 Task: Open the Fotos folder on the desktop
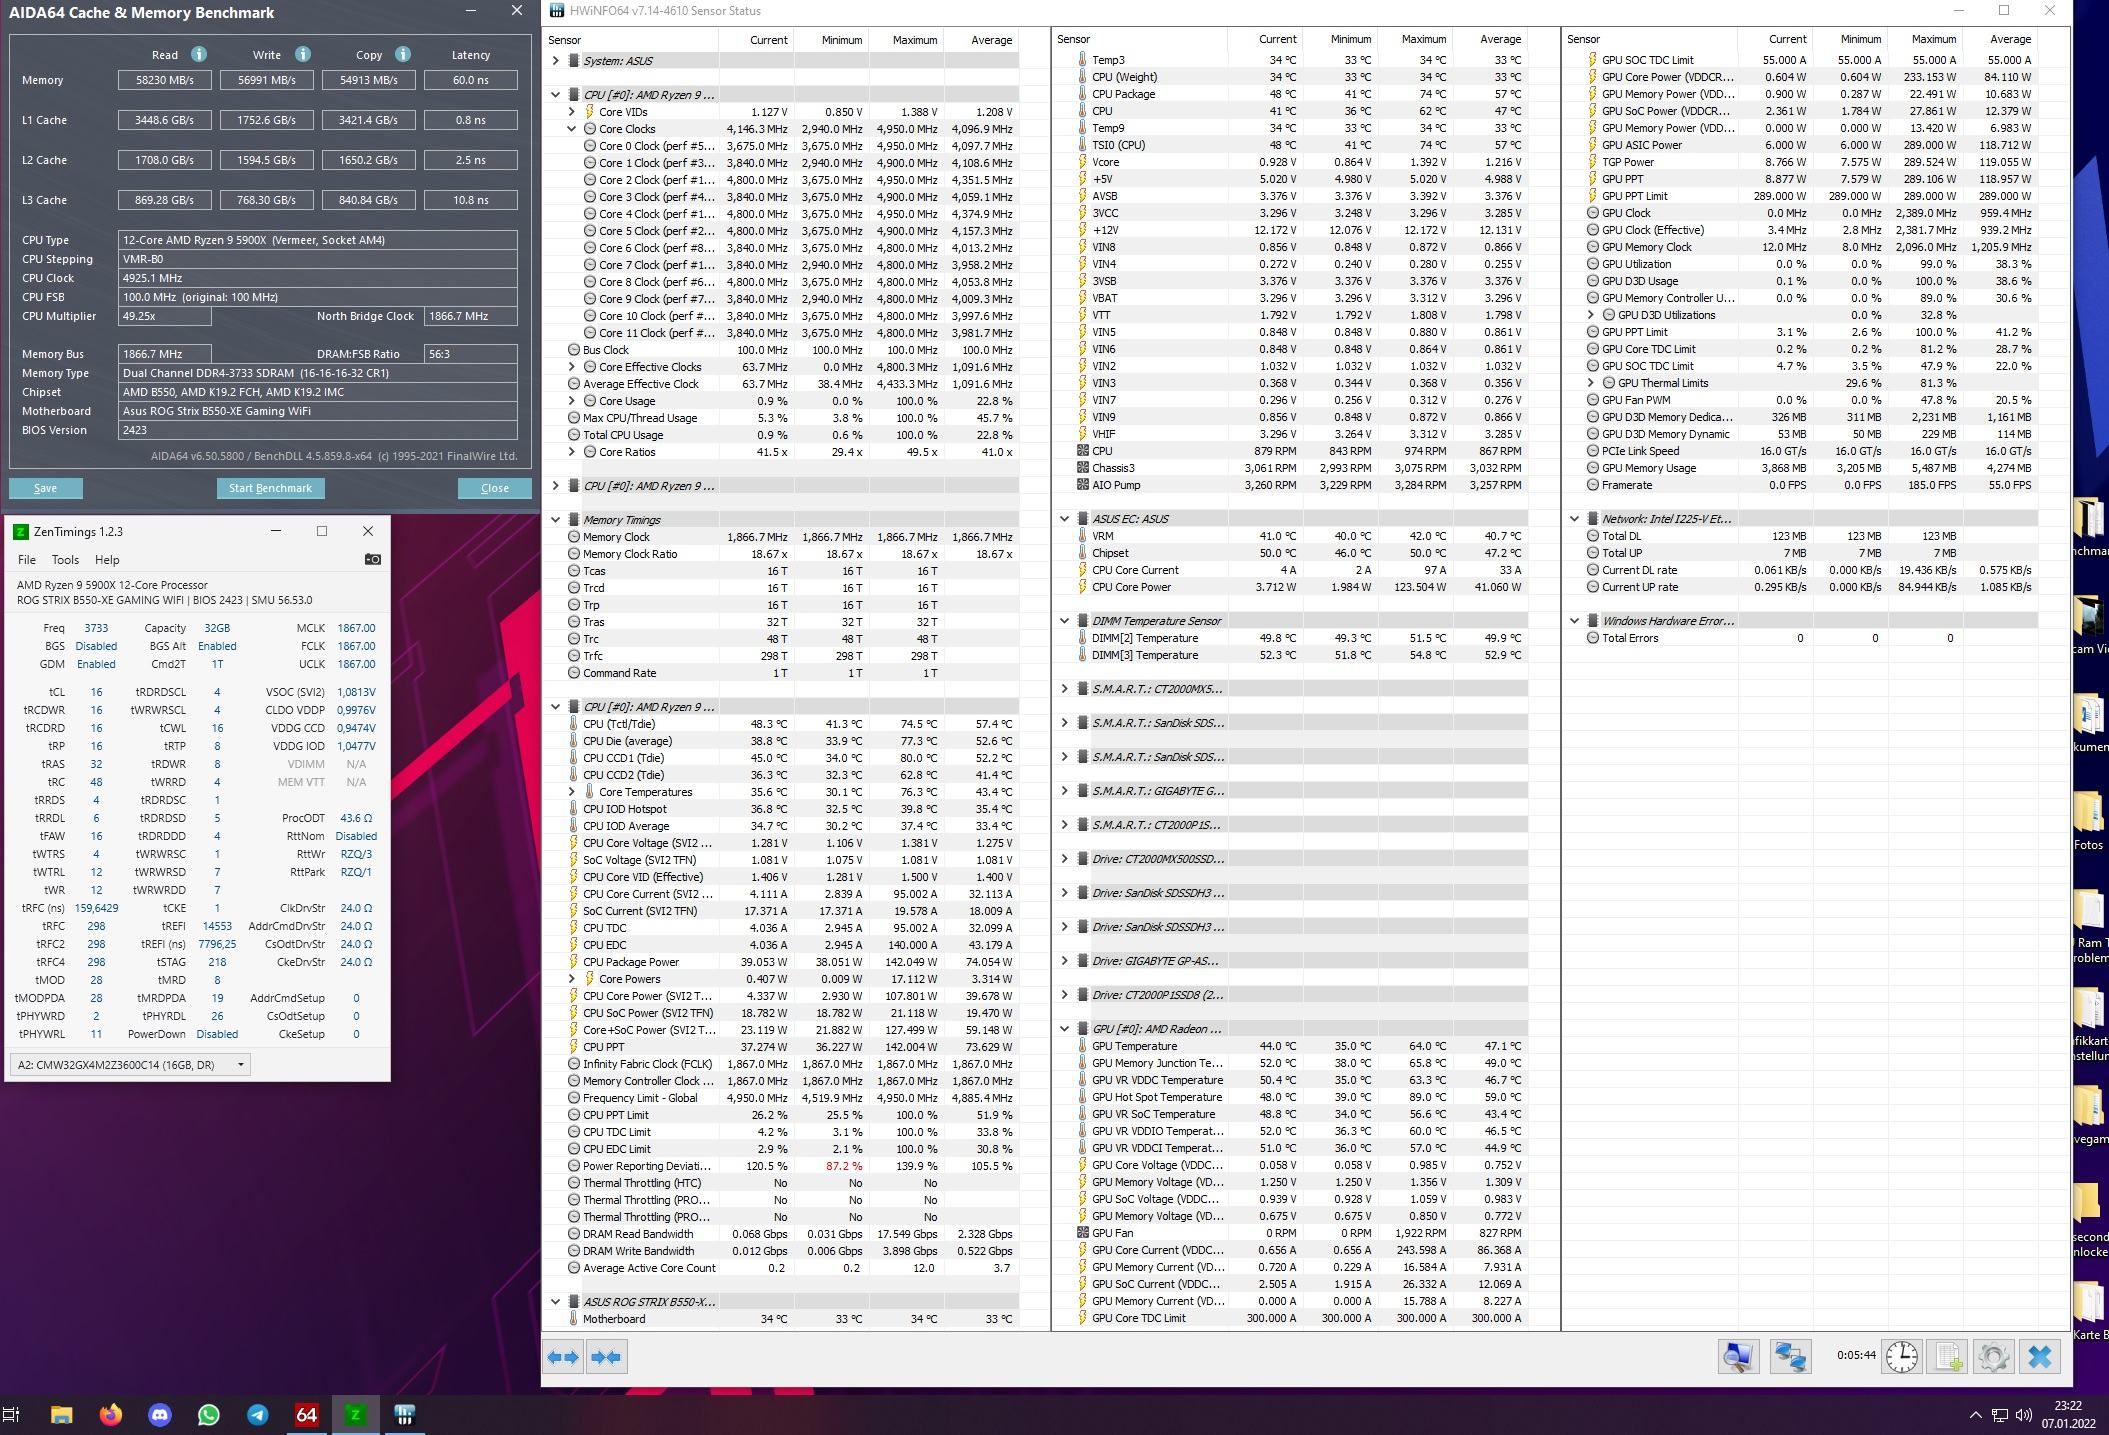pyautogui.click(x=2088, y=822)
